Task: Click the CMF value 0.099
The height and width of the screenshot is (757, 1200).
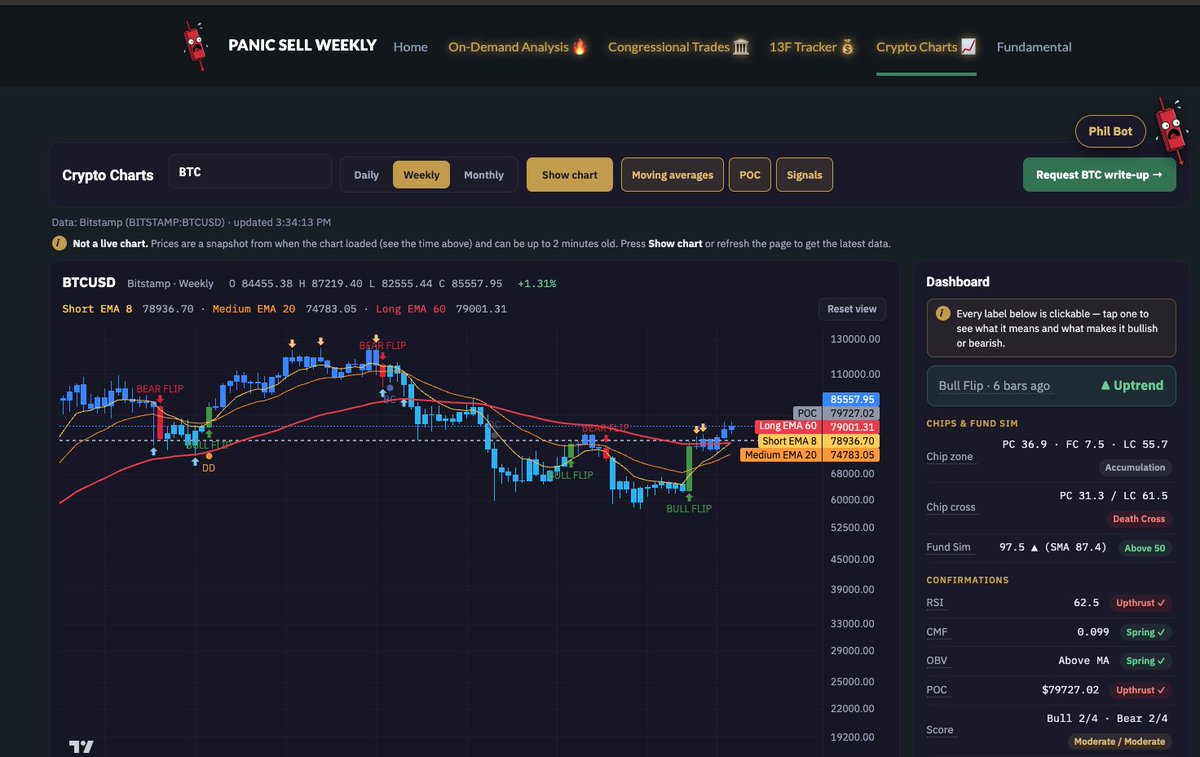Action: click(1095, 632)
